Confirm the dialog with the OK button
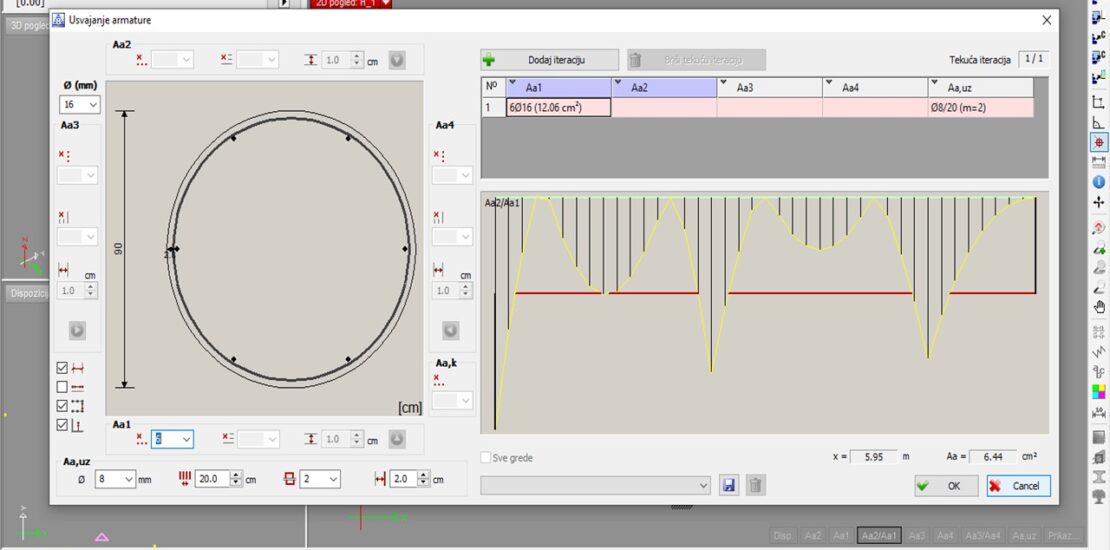This screenshot has width=1110, height=550. pos(944,486)
